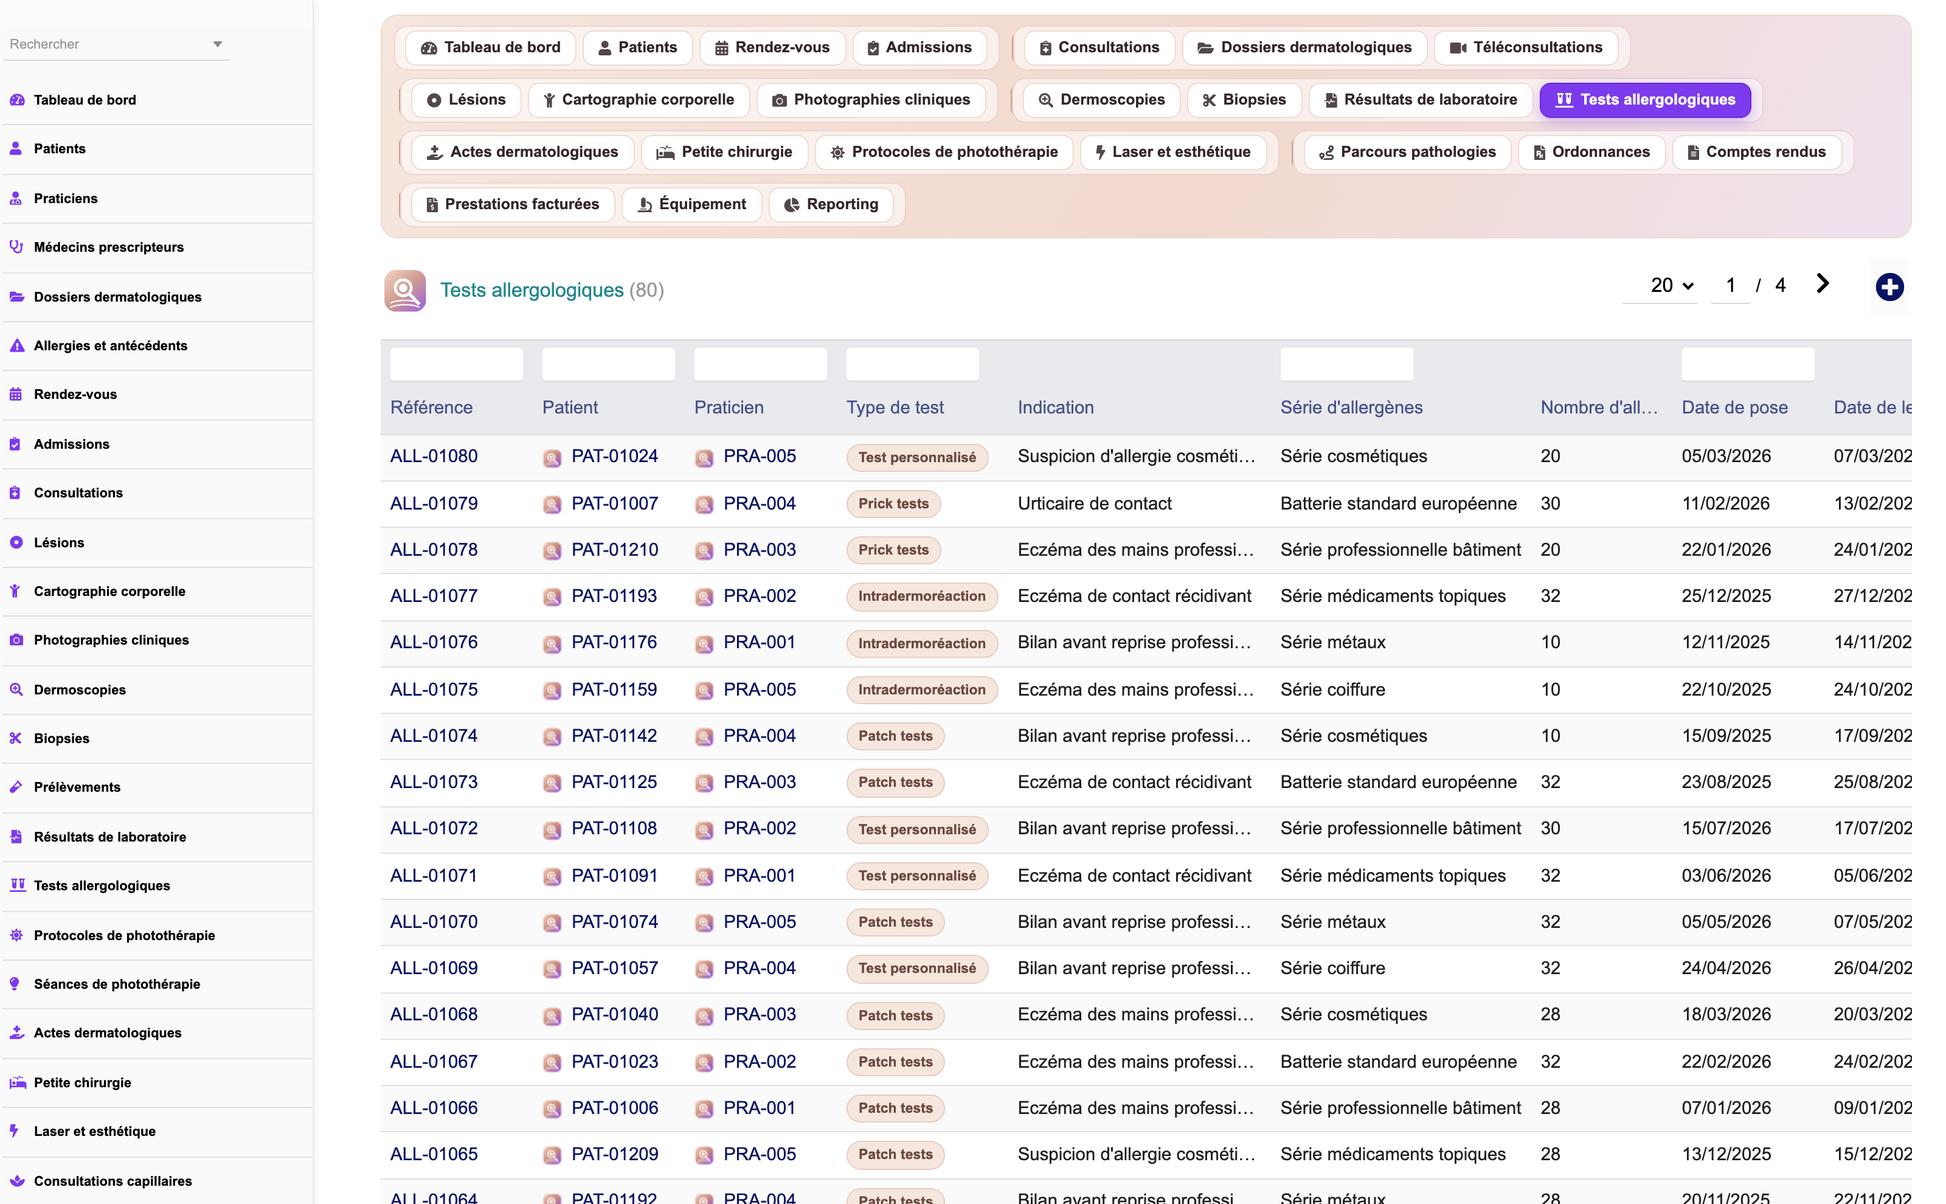Click the blue plus icon to add a test
The width and height of the screenshot is (1946, 1204).
1889,288
